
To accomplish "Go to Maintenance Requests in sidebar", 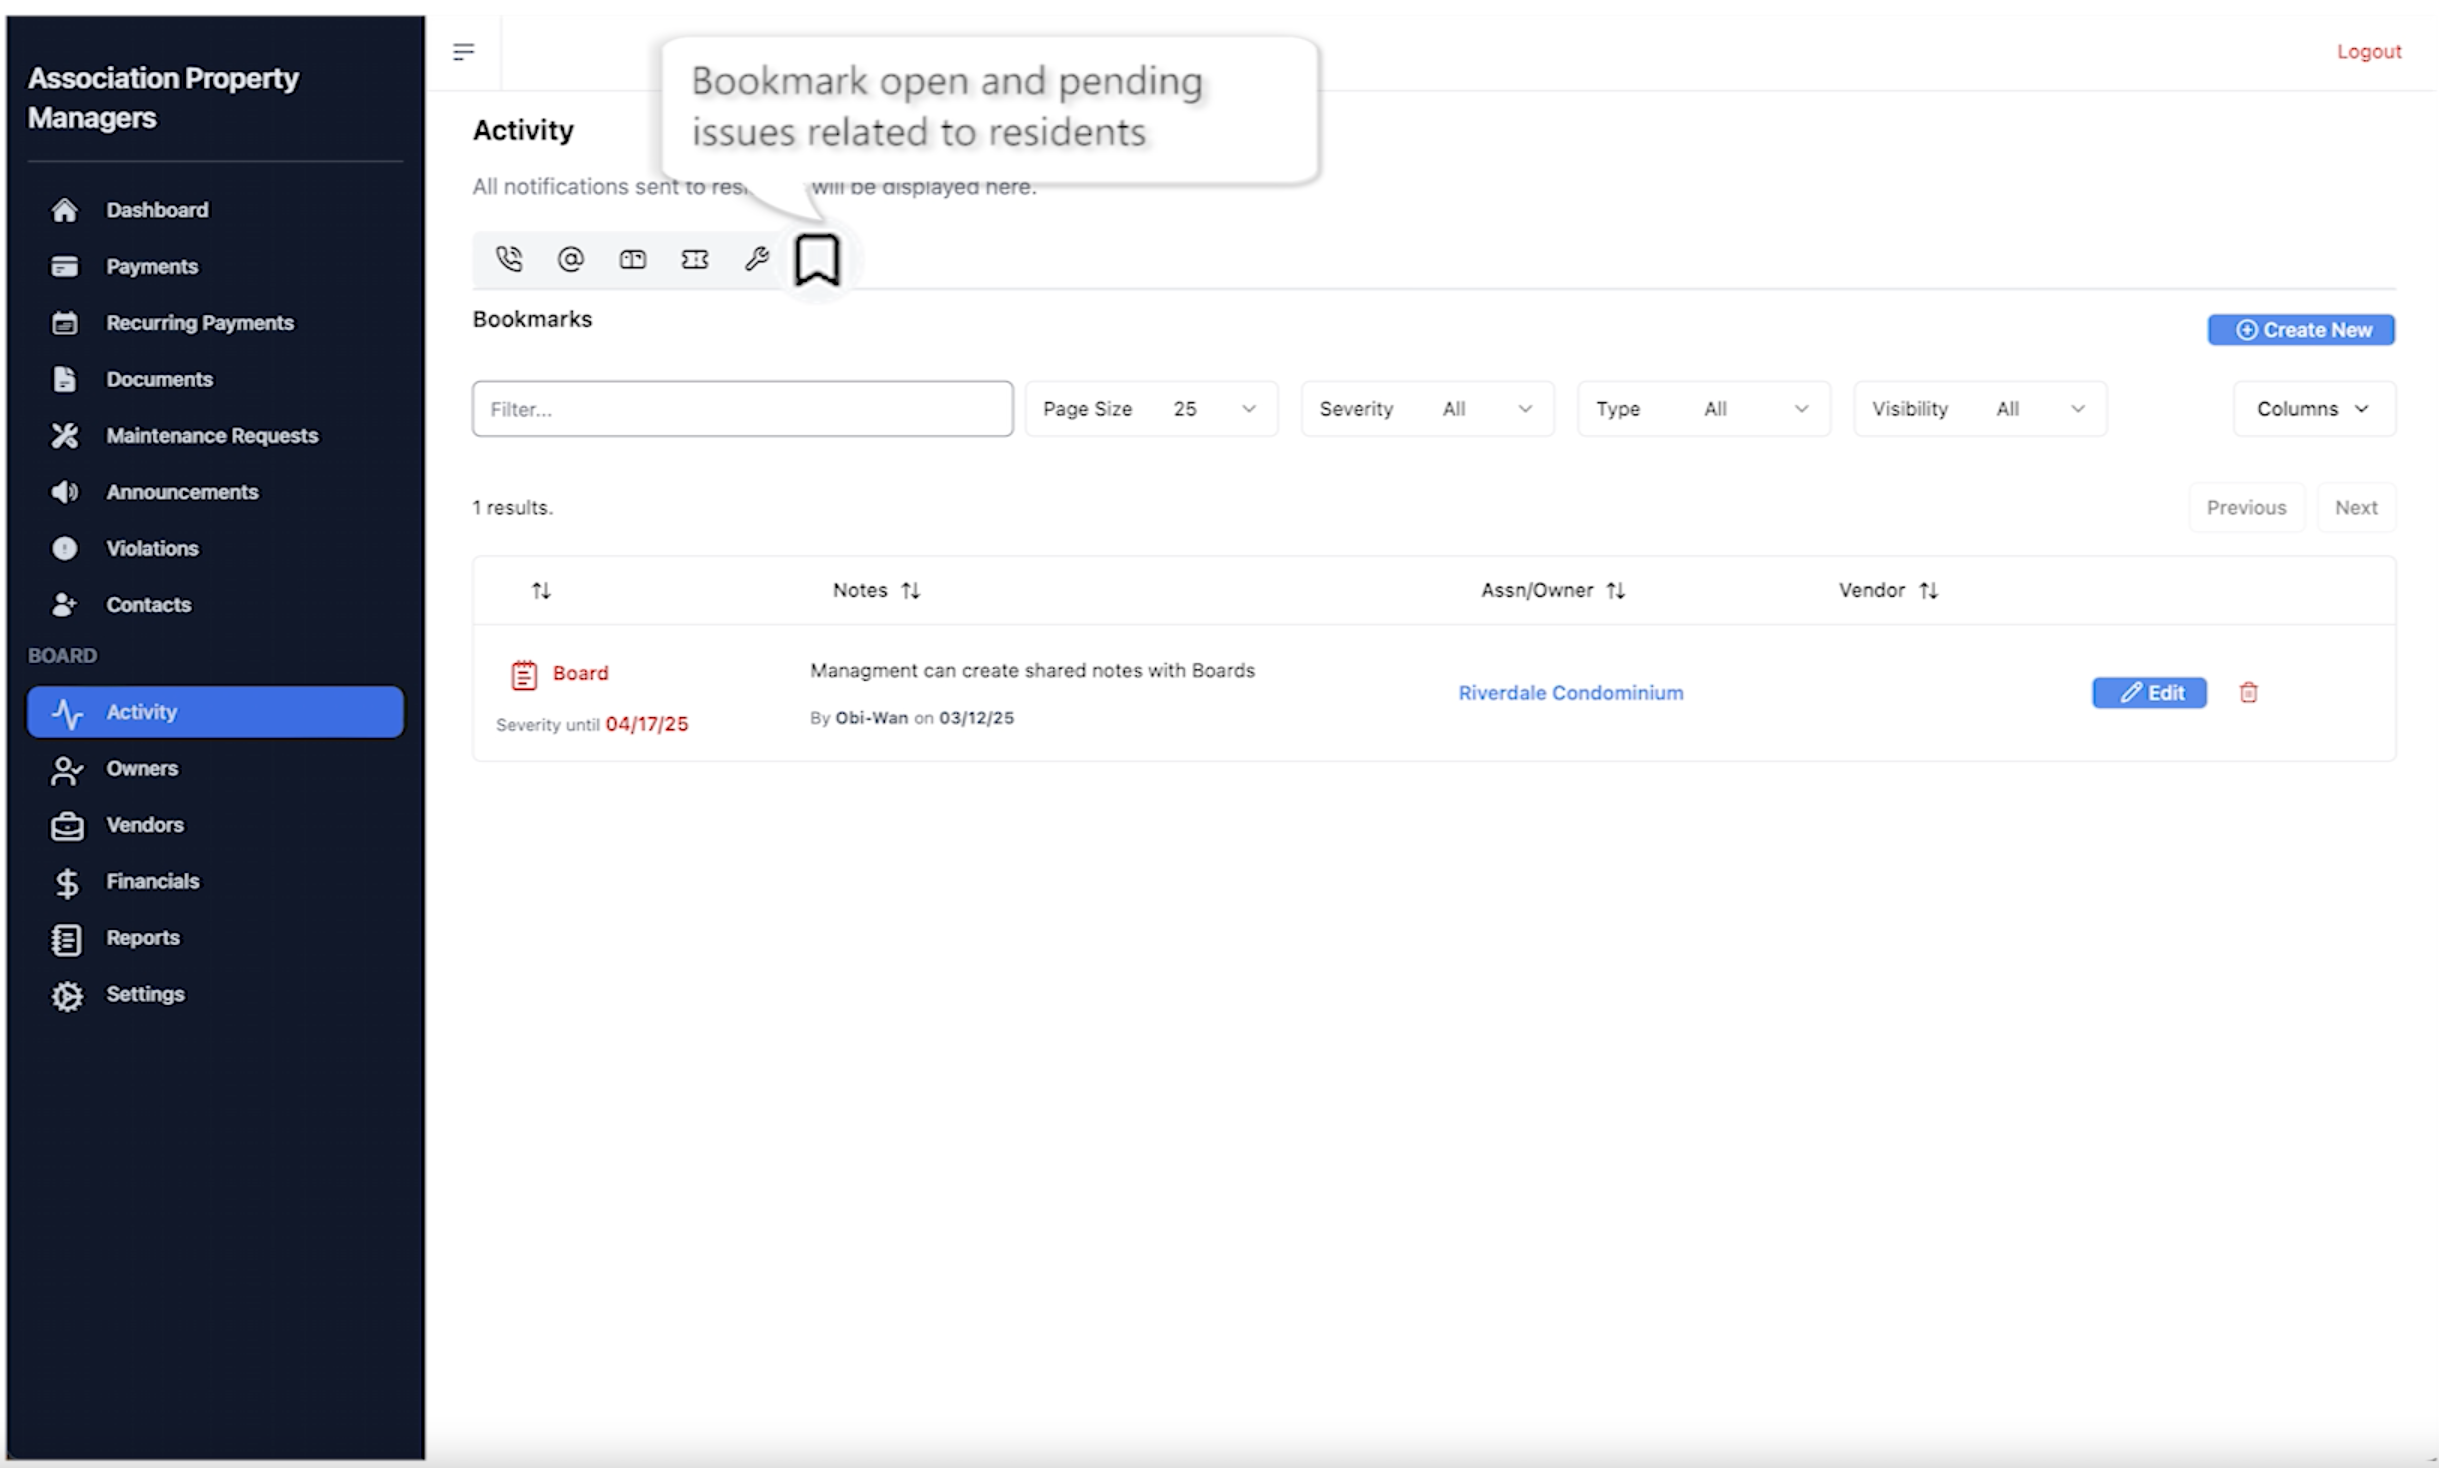I will pyautogui.click(x=212, y=436).
